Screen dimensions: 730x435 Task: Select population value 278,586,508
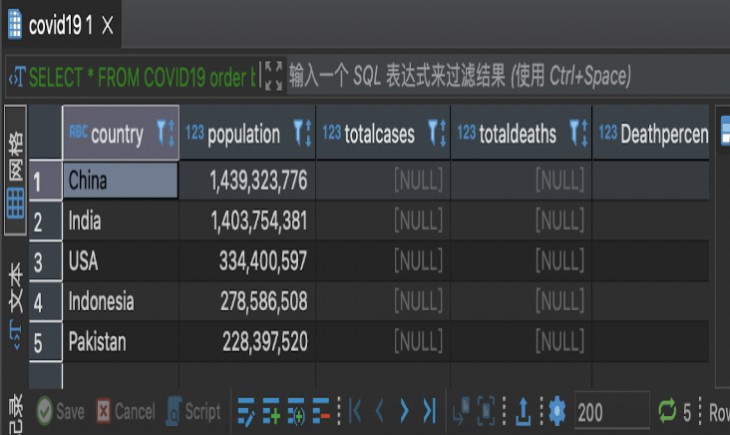(248, 301)
